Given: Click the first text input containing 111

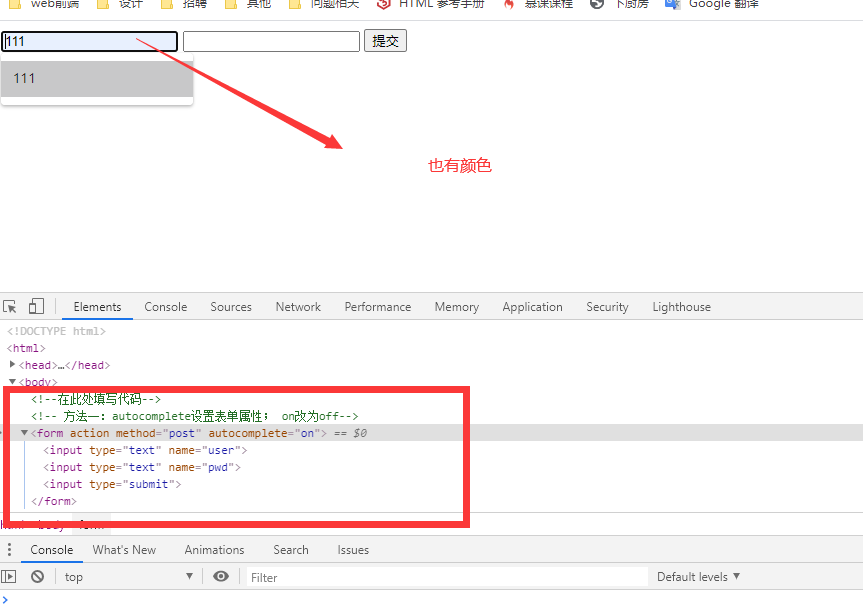Looking at the screenshot, I should click(x=89, y=41).
